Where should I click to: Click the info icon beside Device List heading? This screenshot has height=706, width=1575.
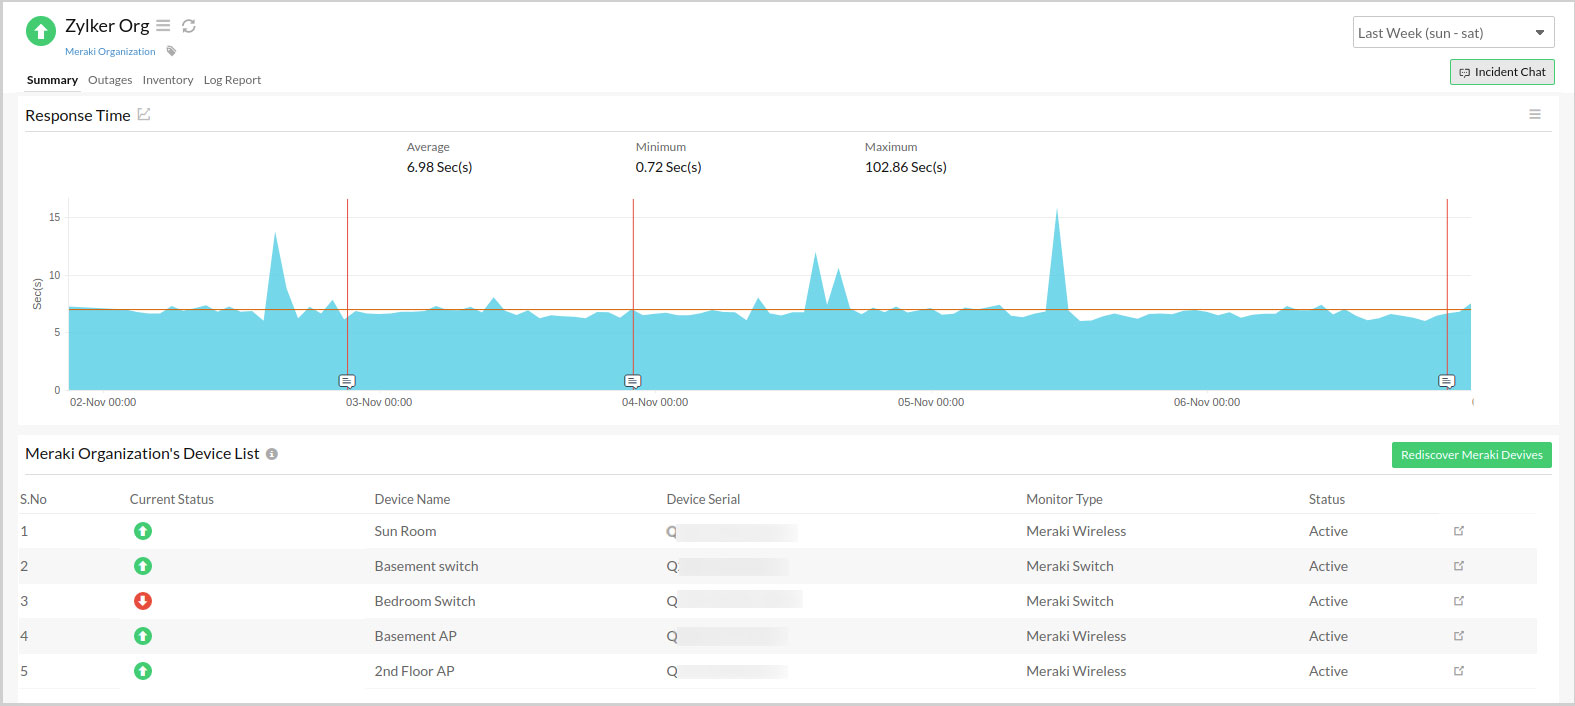tap(272, 454)
